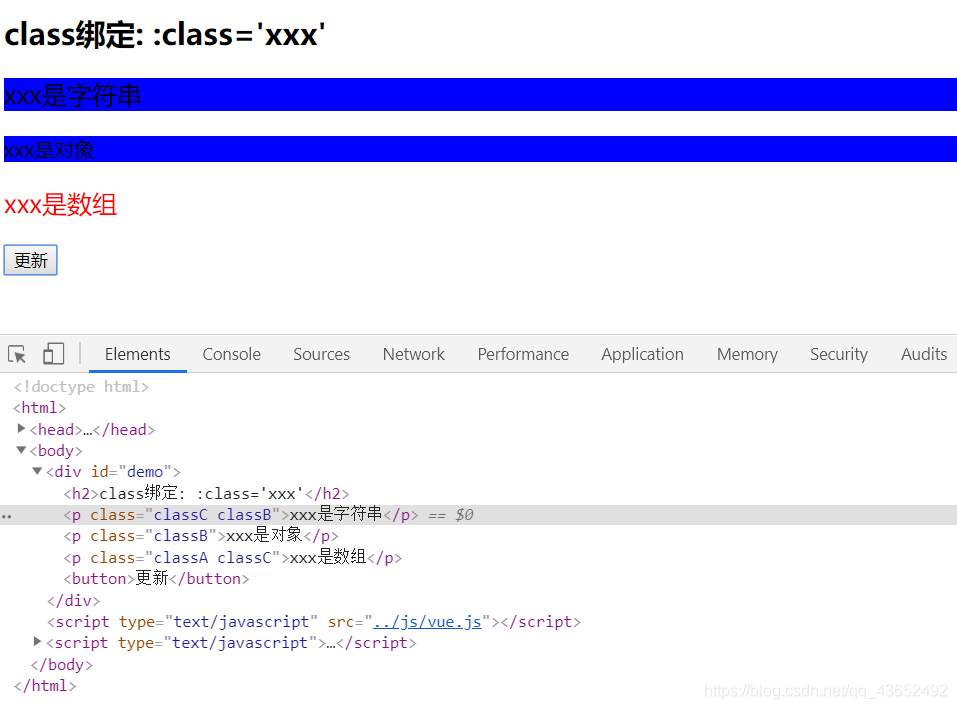957x709 pixels.
Task: Select the closing div tag row
Action: point(478,600)
